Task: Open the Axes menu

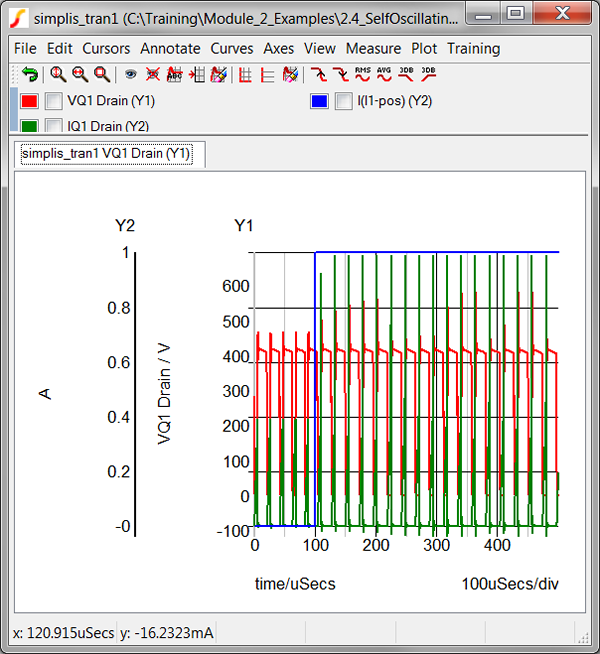Action: (x=279, y=48)
